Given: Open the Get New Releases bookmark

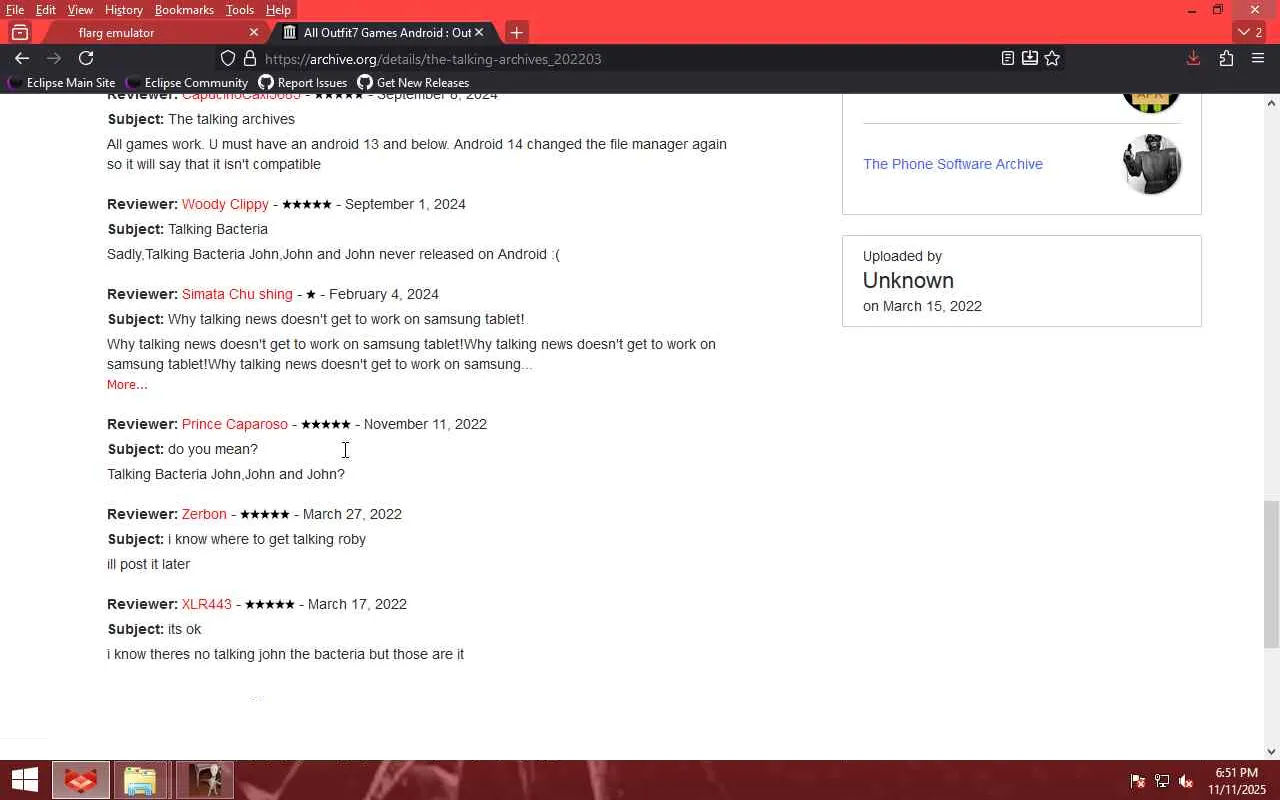Looking at the screenshot, I should point(413,83).
